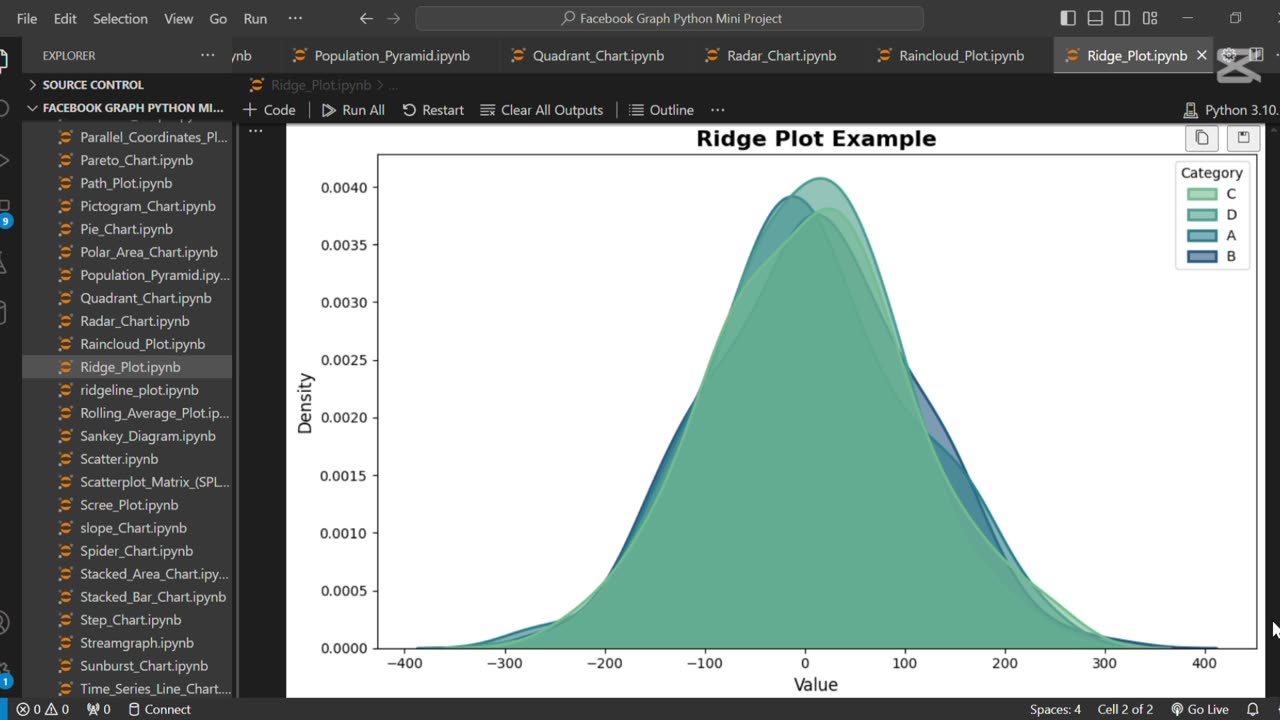
Task: Open ridgeline_plot.ipynb in explorer
Action: pos(139,390)
